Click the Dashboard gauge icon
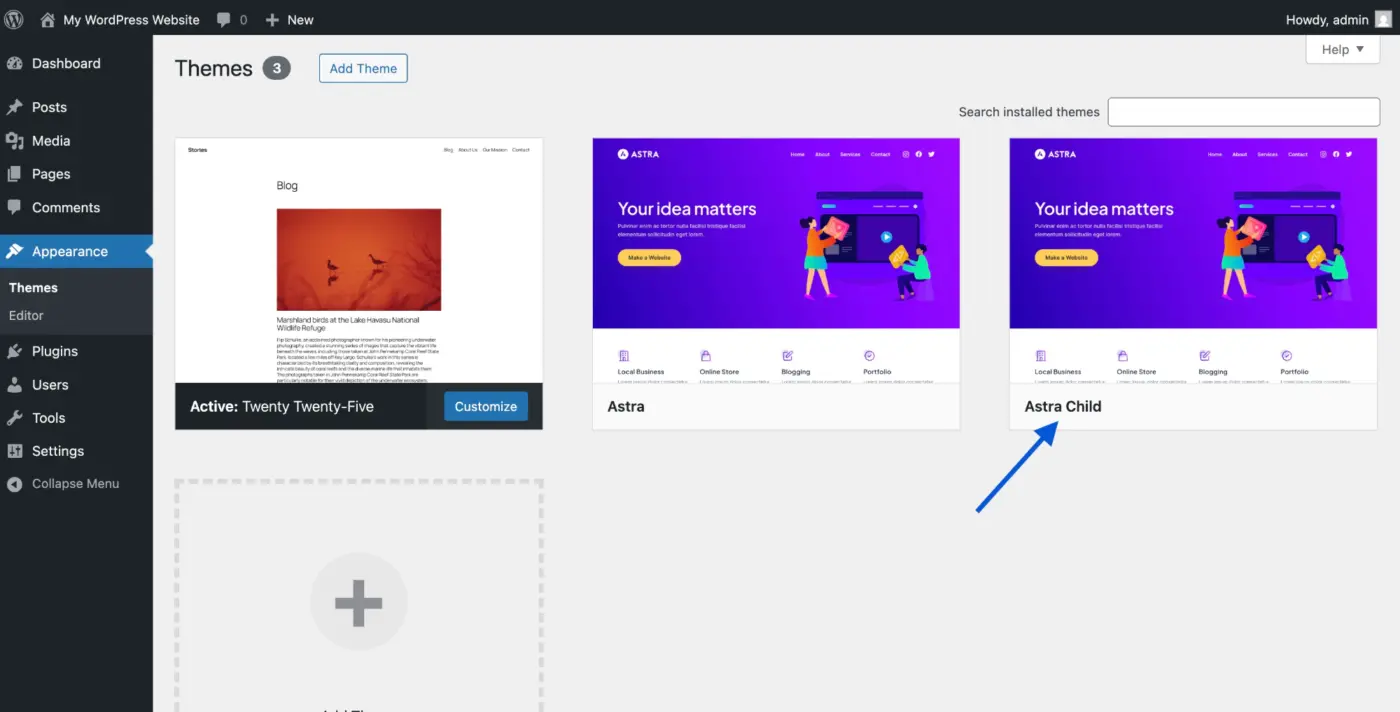The image size is (1400, 712). (15, 63)
